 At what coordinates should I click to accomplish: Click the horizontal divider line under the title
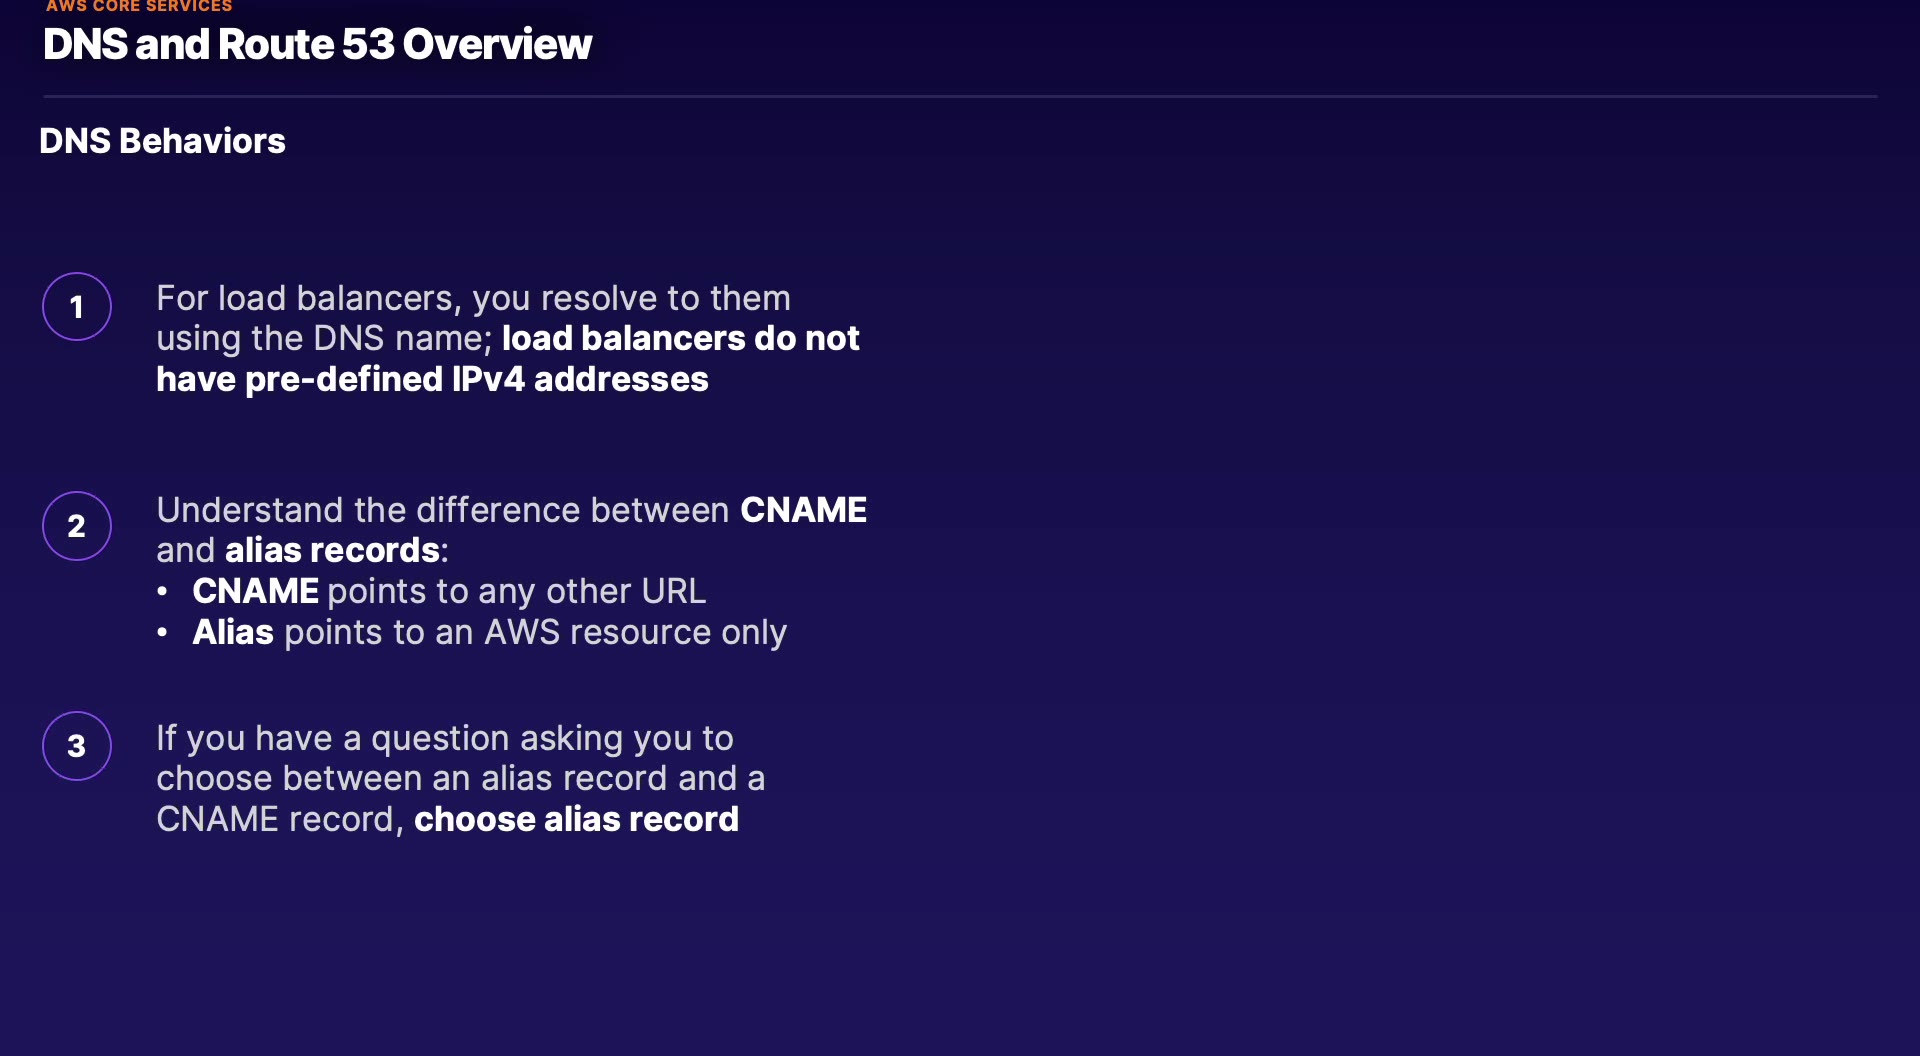[960, 97]
